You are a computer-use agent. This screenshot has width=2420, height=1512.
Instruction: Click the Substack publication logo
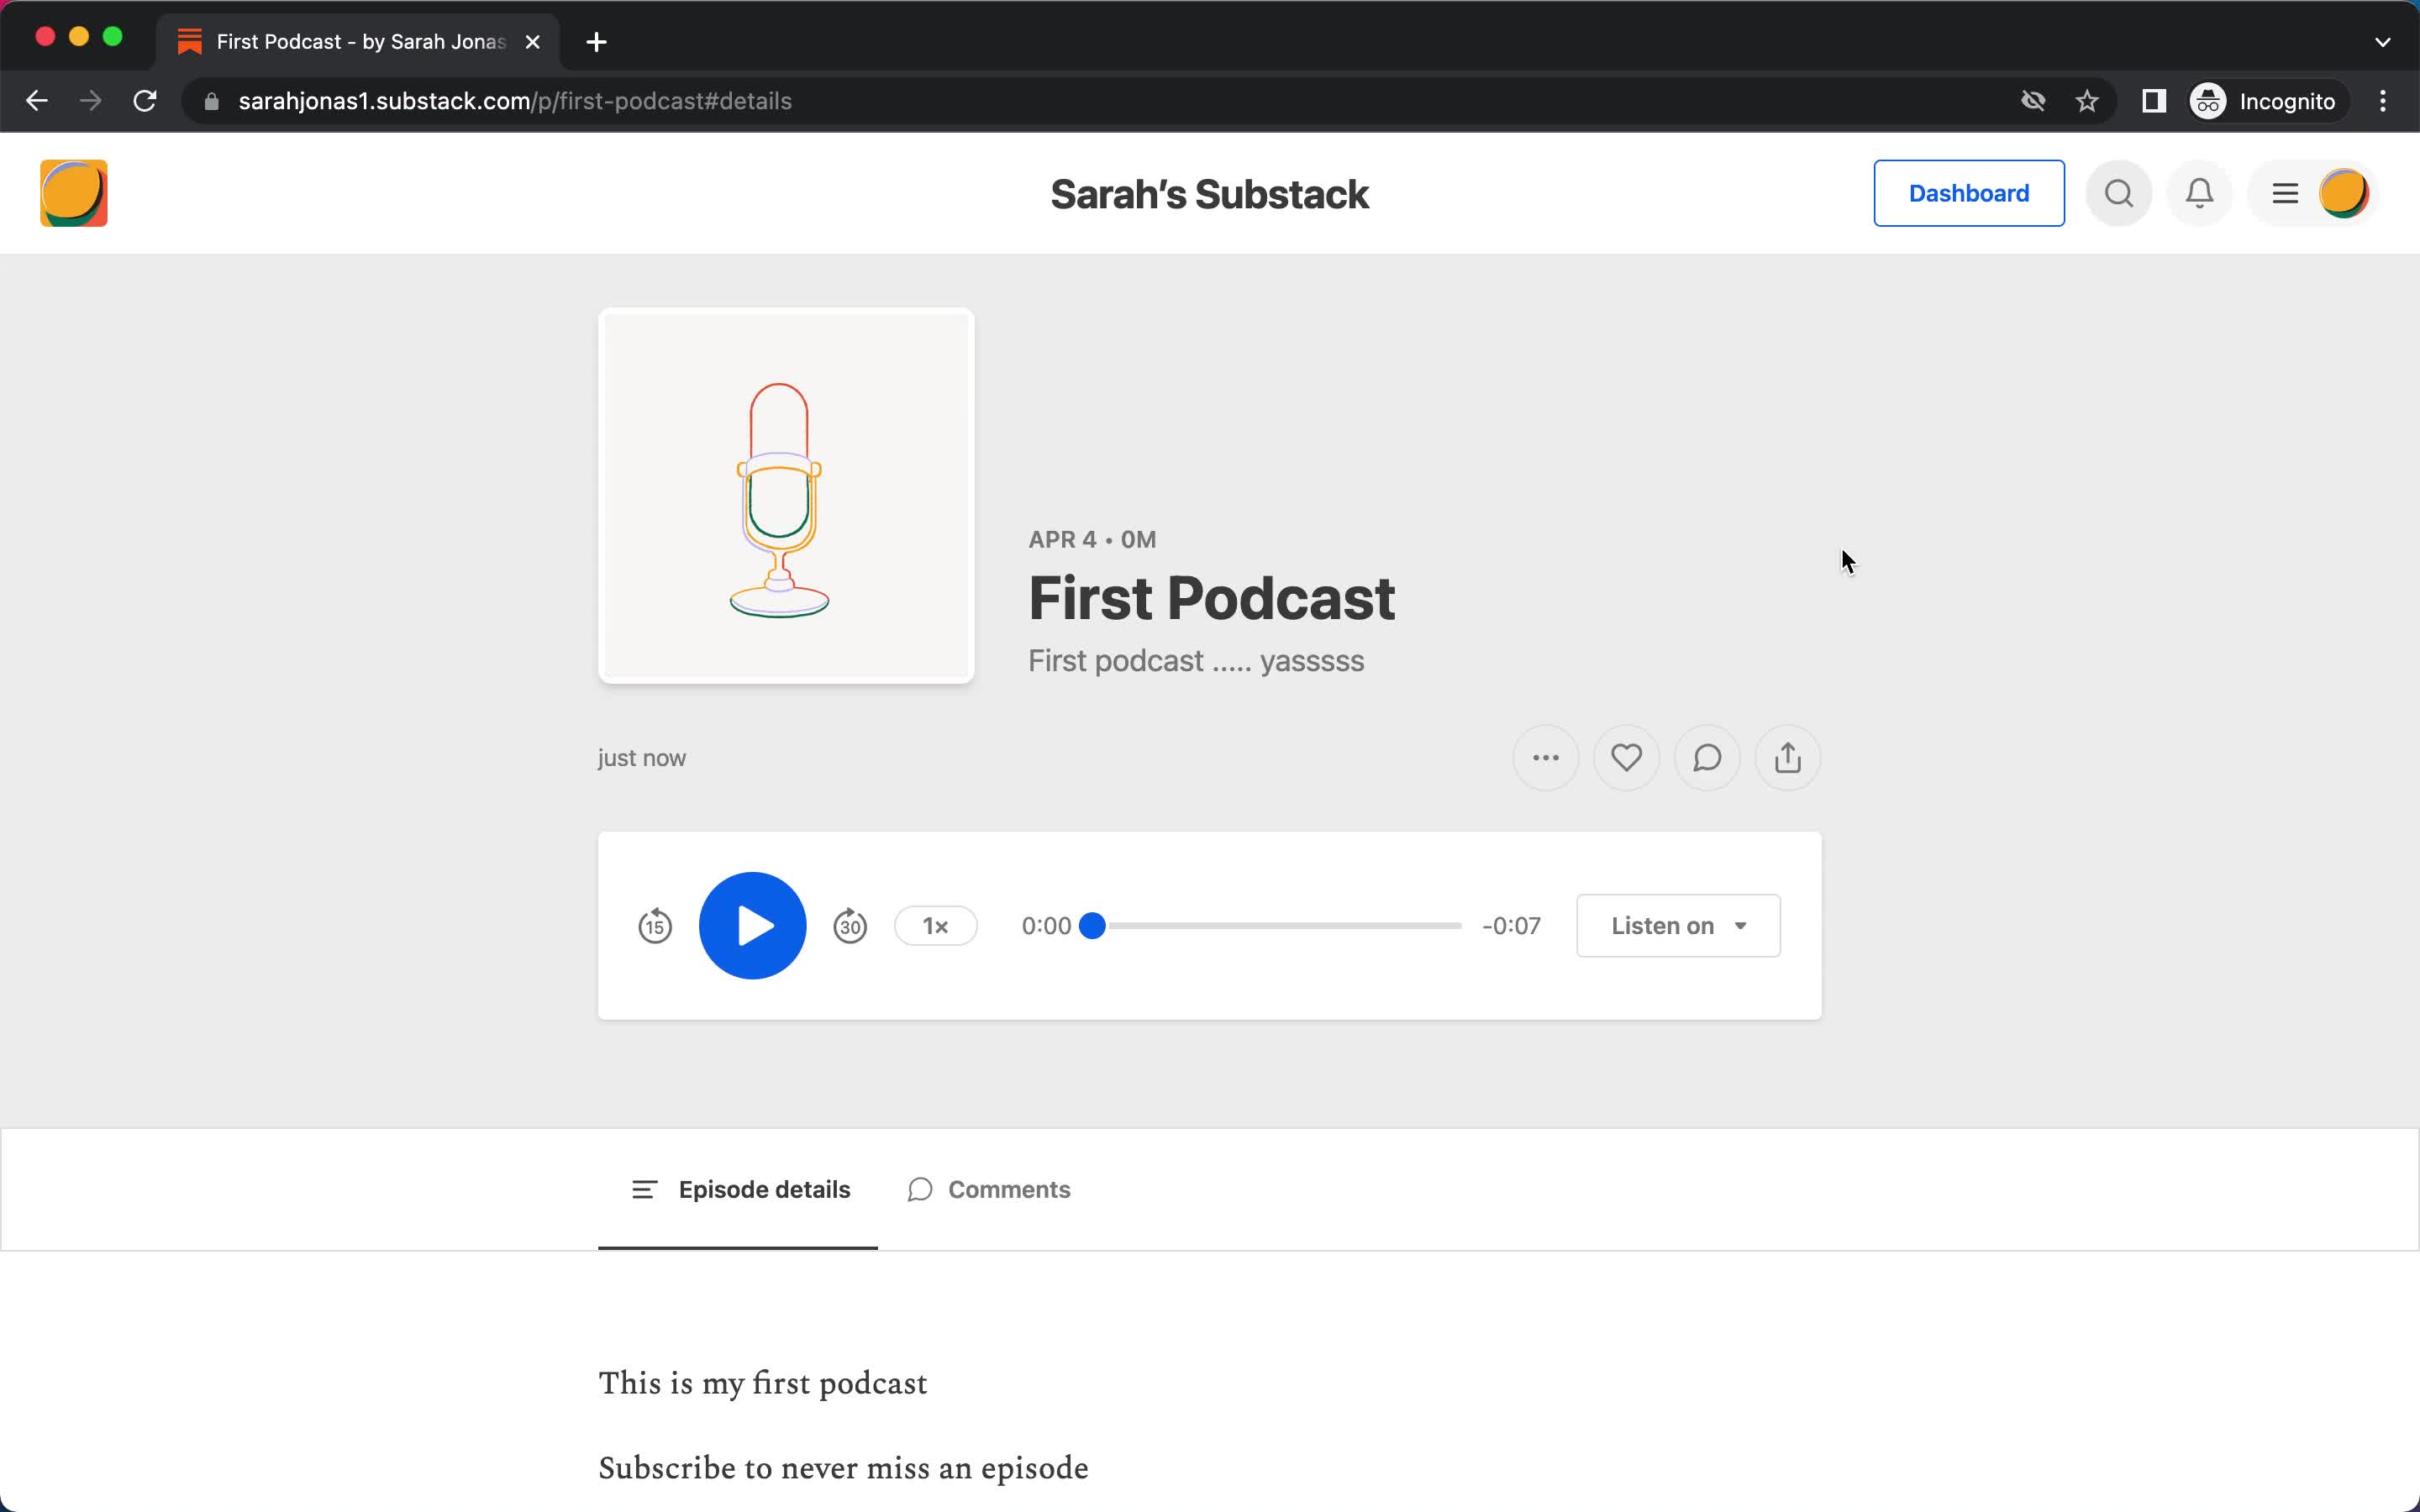[x=74, y=193]
